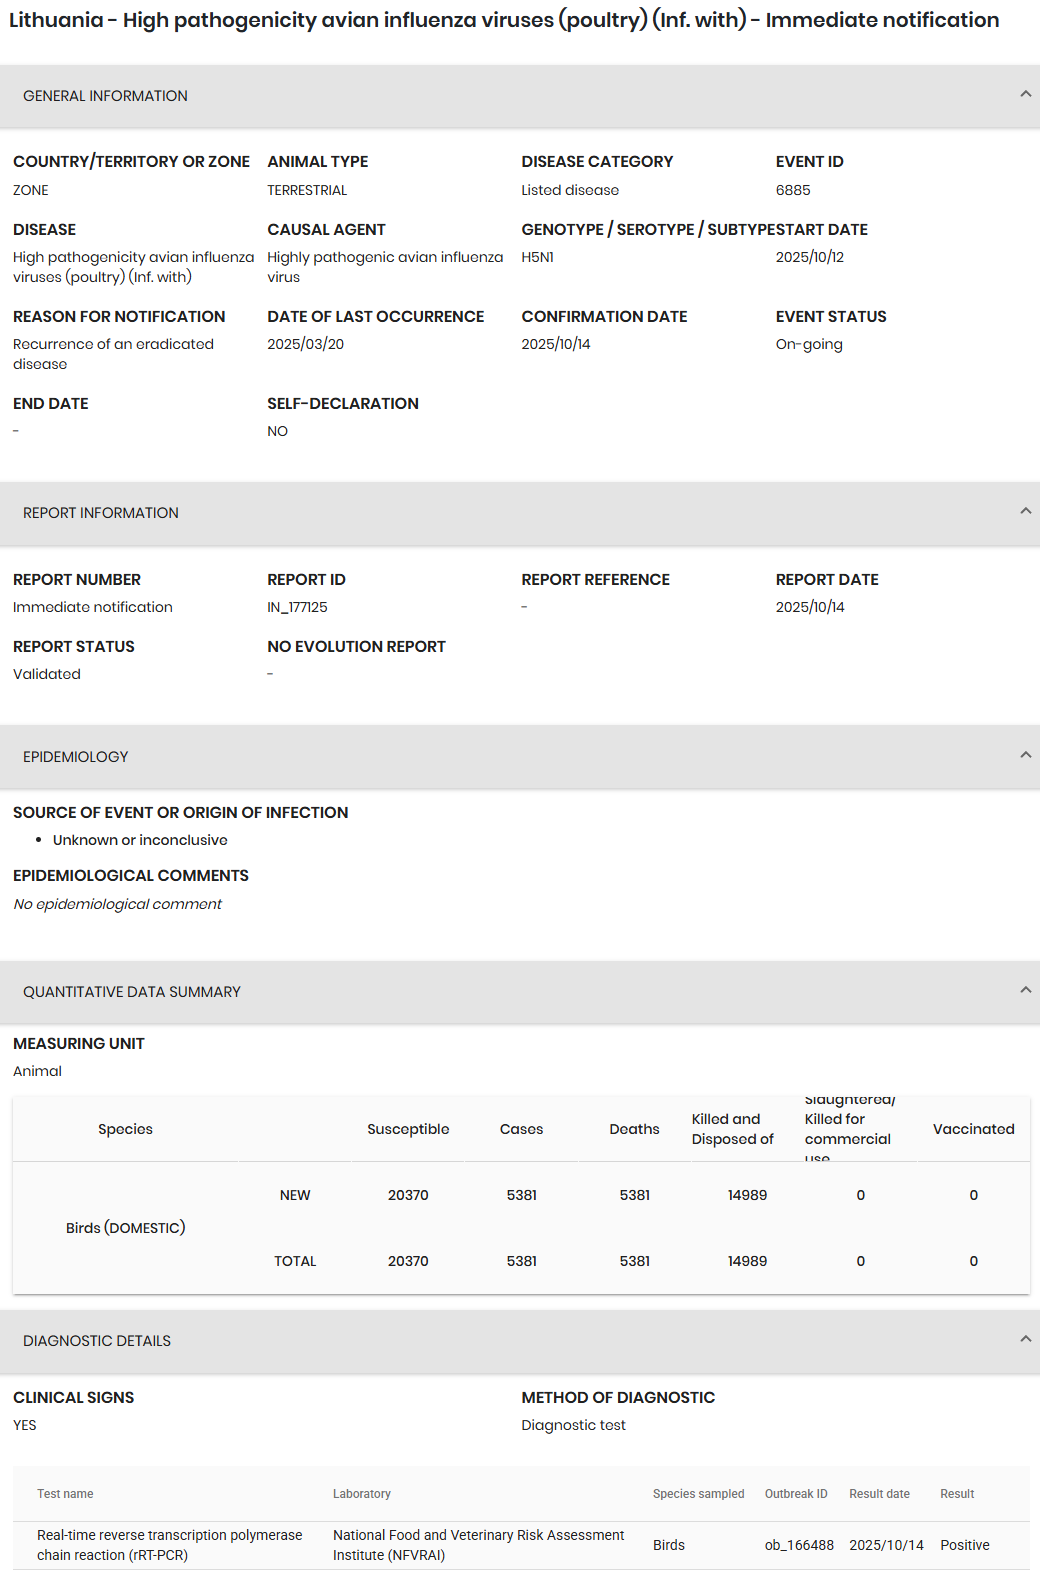
Task: Click the EPIDEMIOLOGY header label
Action: (x=76, y=757)
